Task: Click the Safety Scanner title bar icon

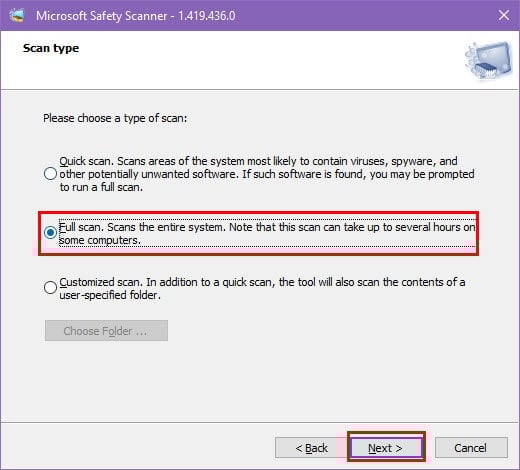Action: (x=17, y=15)
